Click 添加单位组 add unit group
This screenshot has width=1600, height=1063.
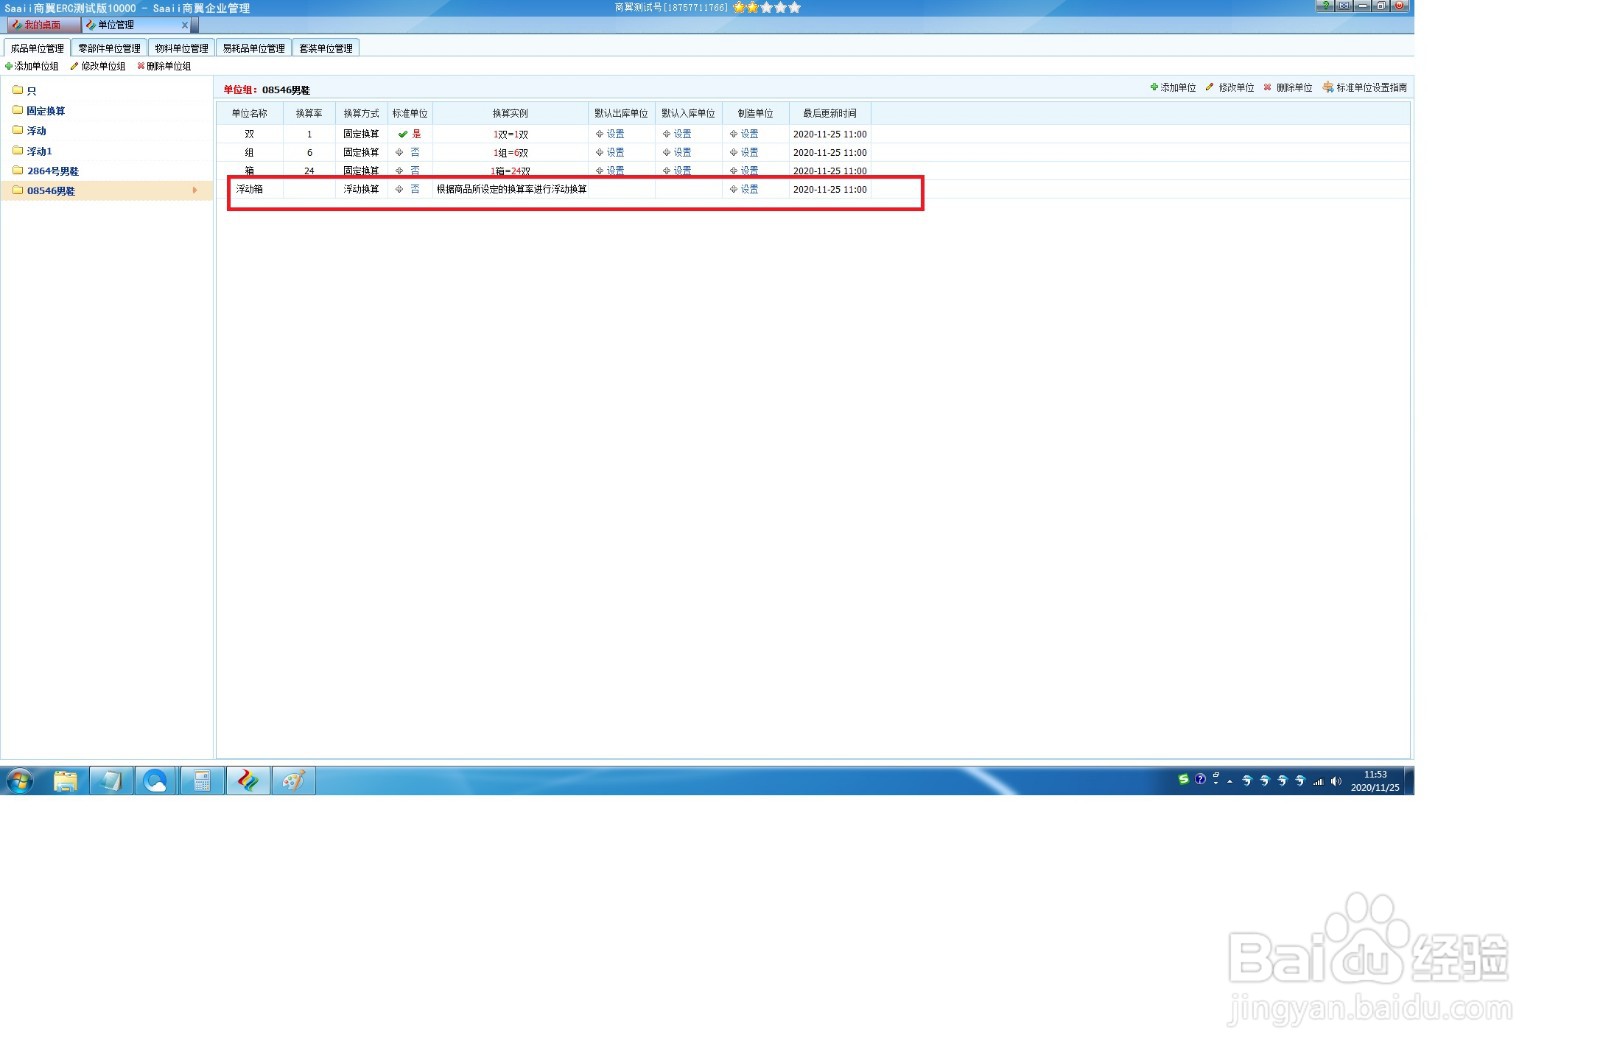32,66
